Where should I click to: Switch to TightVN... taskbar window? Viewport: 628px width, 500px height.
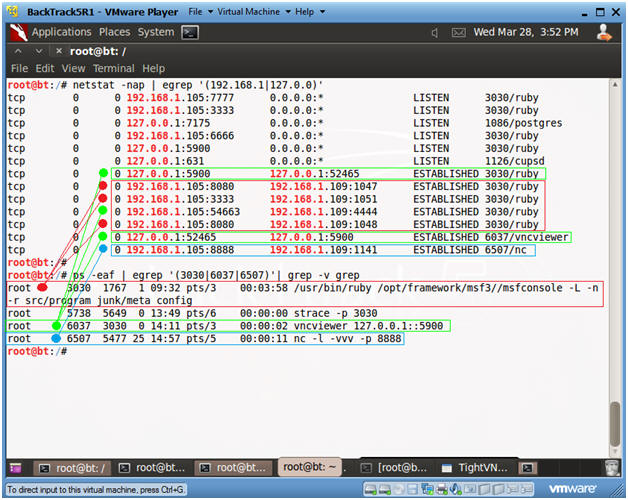click(475, 468)
